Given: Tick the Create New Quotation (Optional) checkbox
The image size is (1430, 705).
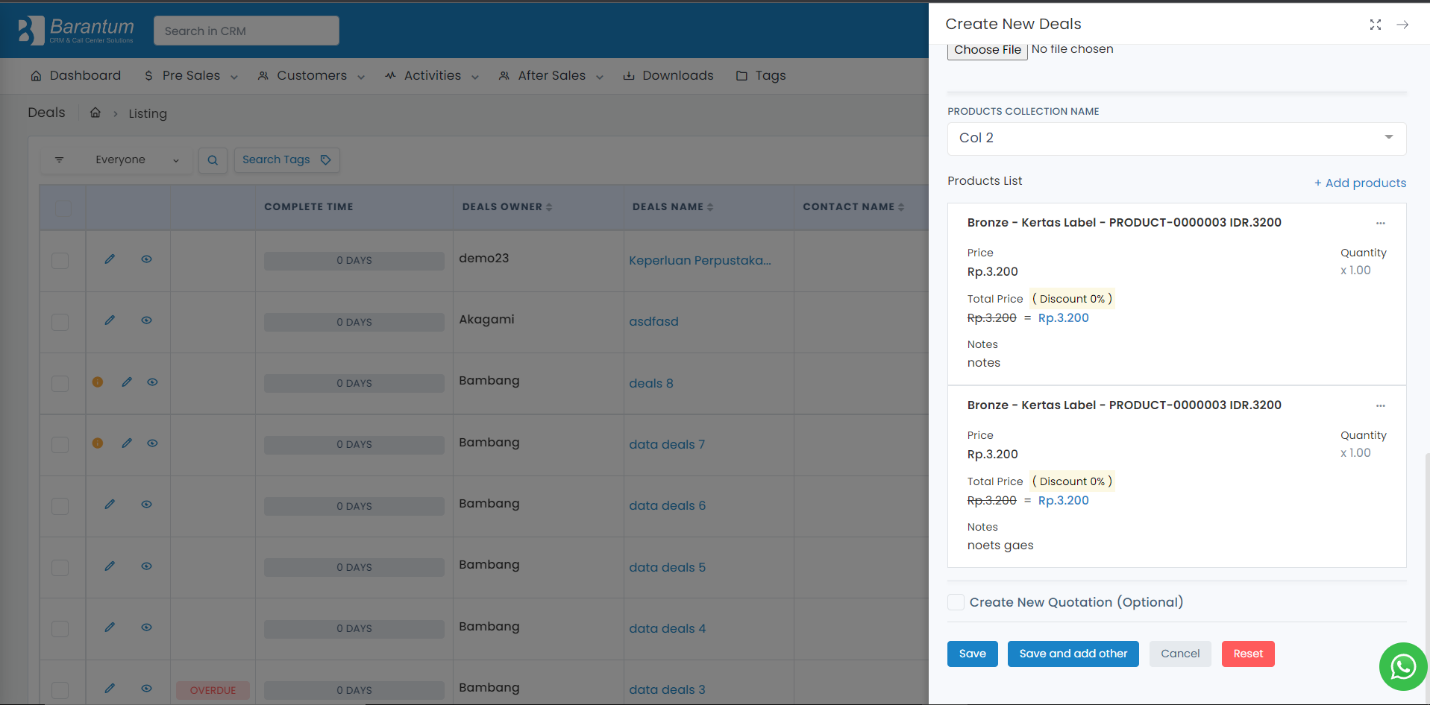Looking at the screenshot, I should [x=956, y=602].
